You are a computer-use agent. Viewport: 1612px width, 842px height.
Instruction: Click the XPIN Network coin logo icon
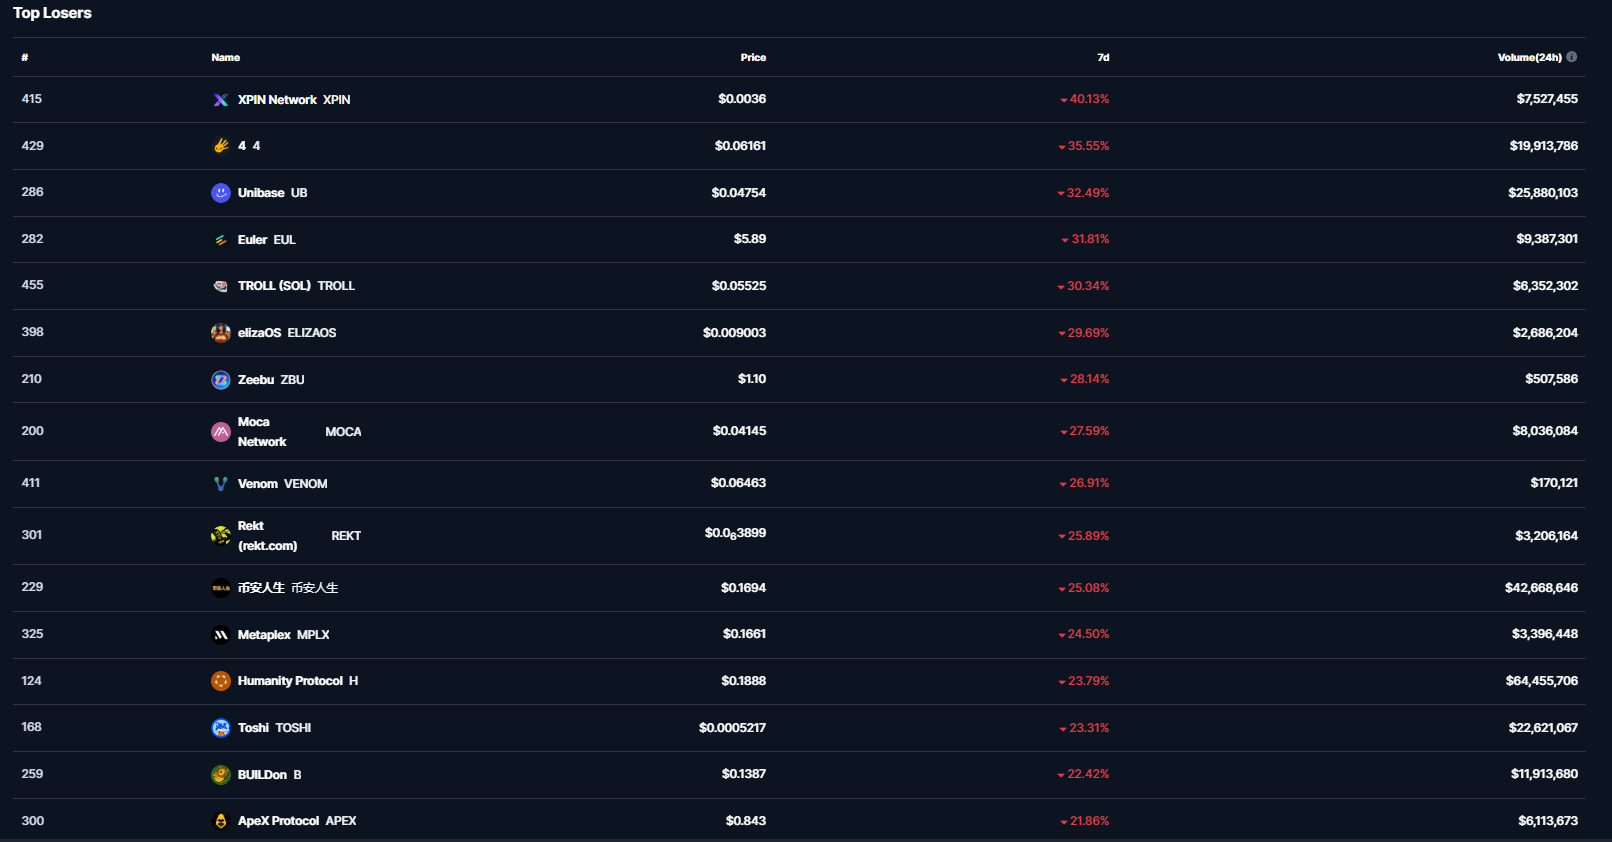[x=221, y=100]
